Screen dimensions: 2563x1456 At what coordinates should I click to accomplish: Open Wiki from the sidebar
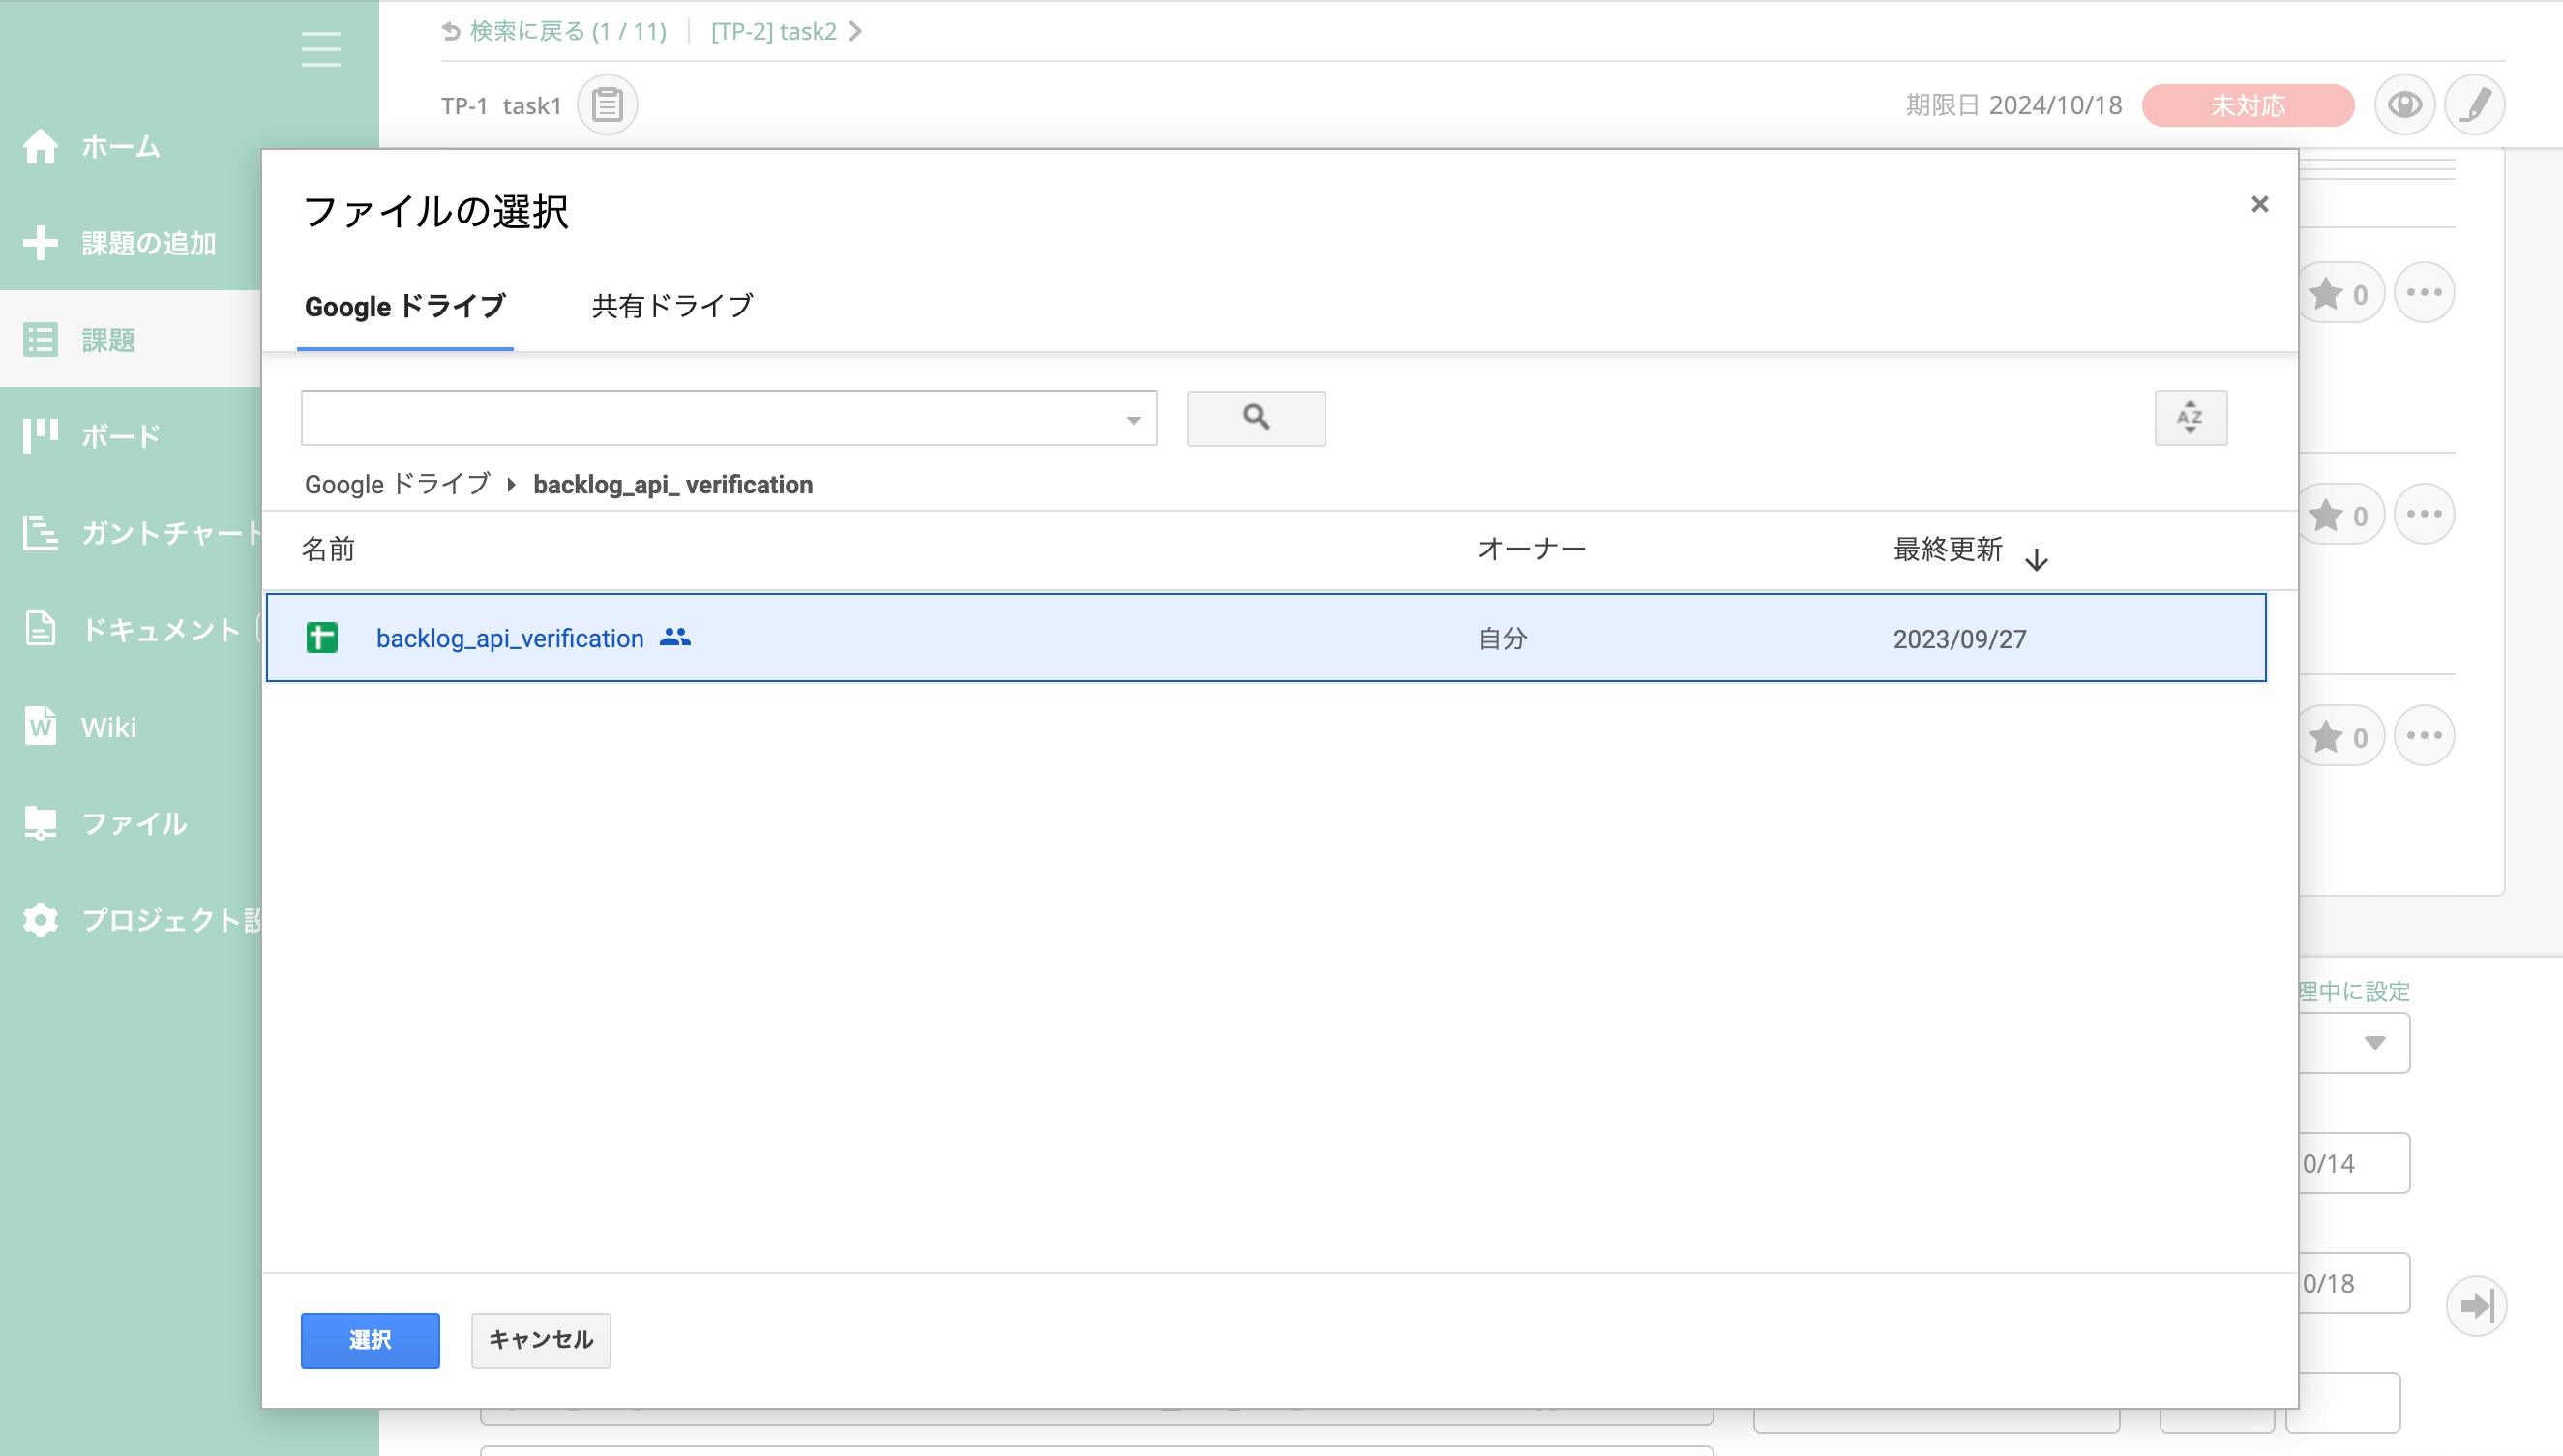(x=108, y=727)
